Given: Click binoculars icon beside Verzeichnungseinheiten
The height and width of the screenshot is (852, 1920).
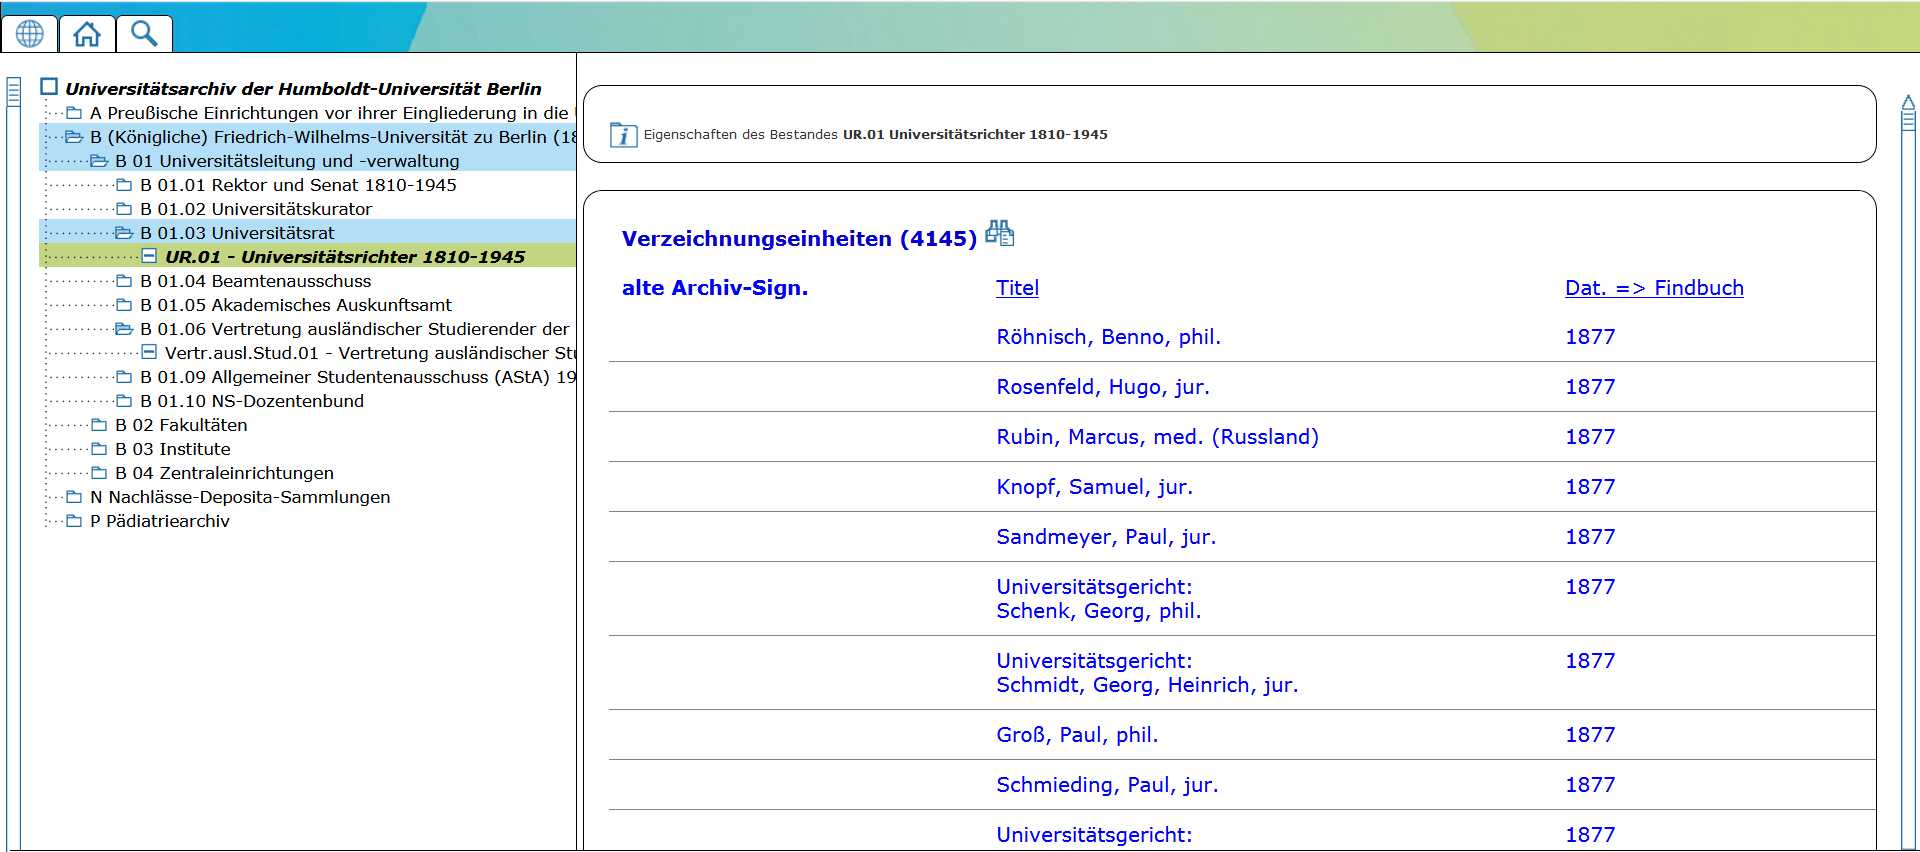Looking at the screenshot, I should 999,233.
